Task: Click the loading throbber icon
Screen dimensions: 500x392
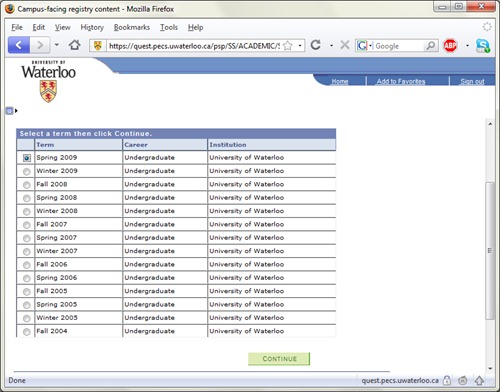Action: click(x=487, y=27)
